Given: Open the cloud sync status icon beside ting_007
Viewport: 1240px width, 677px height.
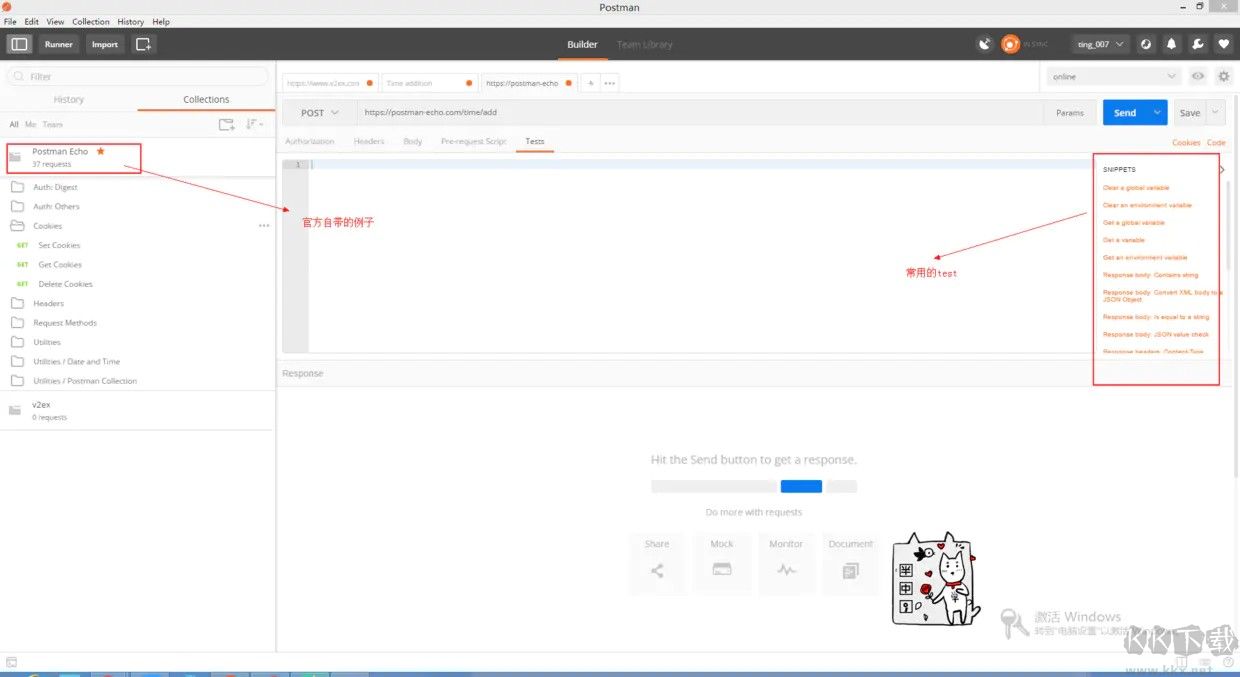Looking at the screenshot, I should [x=1146, y=44].
